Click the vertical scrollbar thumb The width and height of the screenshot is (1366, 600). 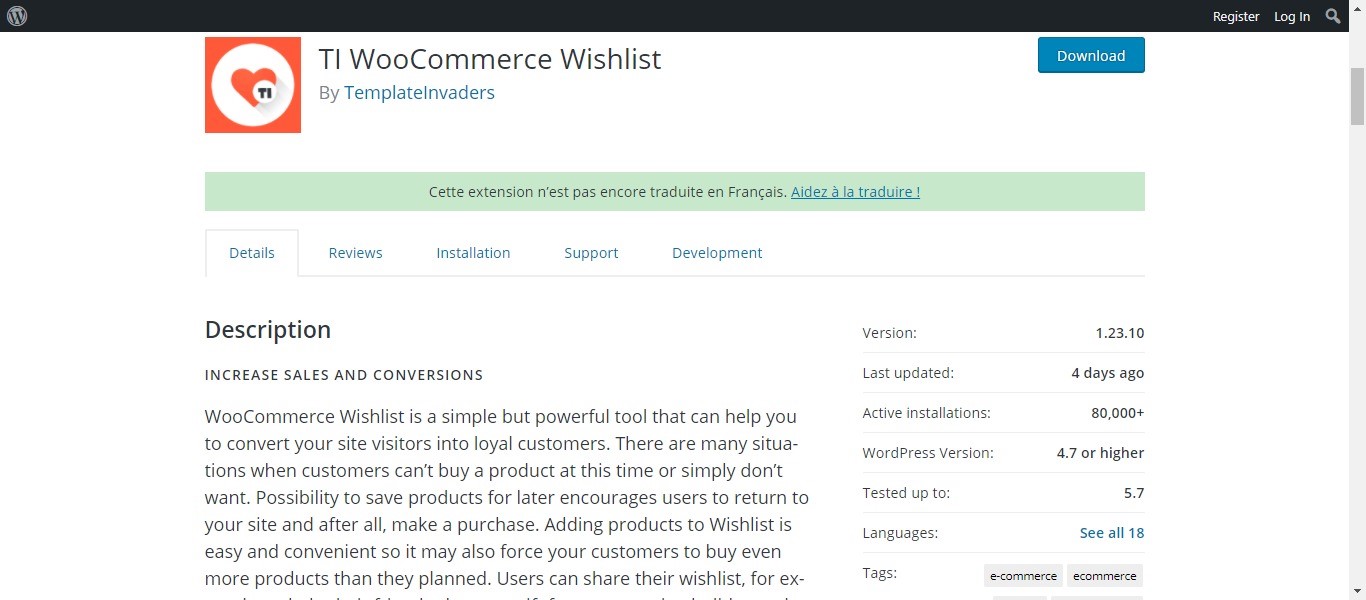pyautogui.click(x=1357, y=95)
